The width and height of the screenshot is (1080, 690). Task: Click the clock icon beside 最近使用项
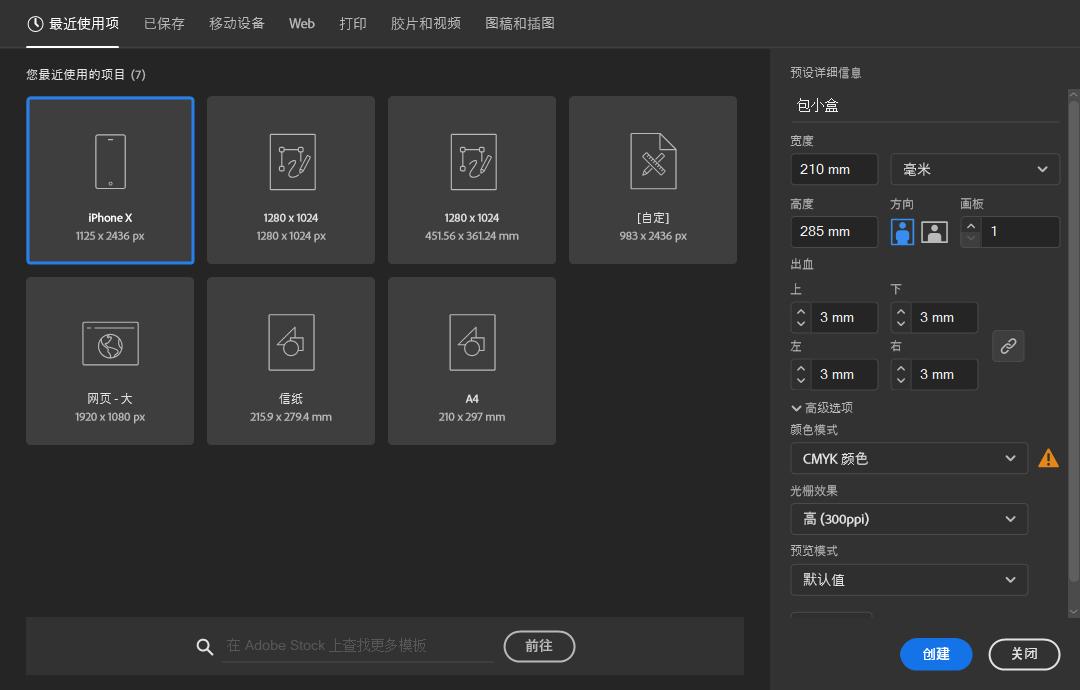pos(31,23)
